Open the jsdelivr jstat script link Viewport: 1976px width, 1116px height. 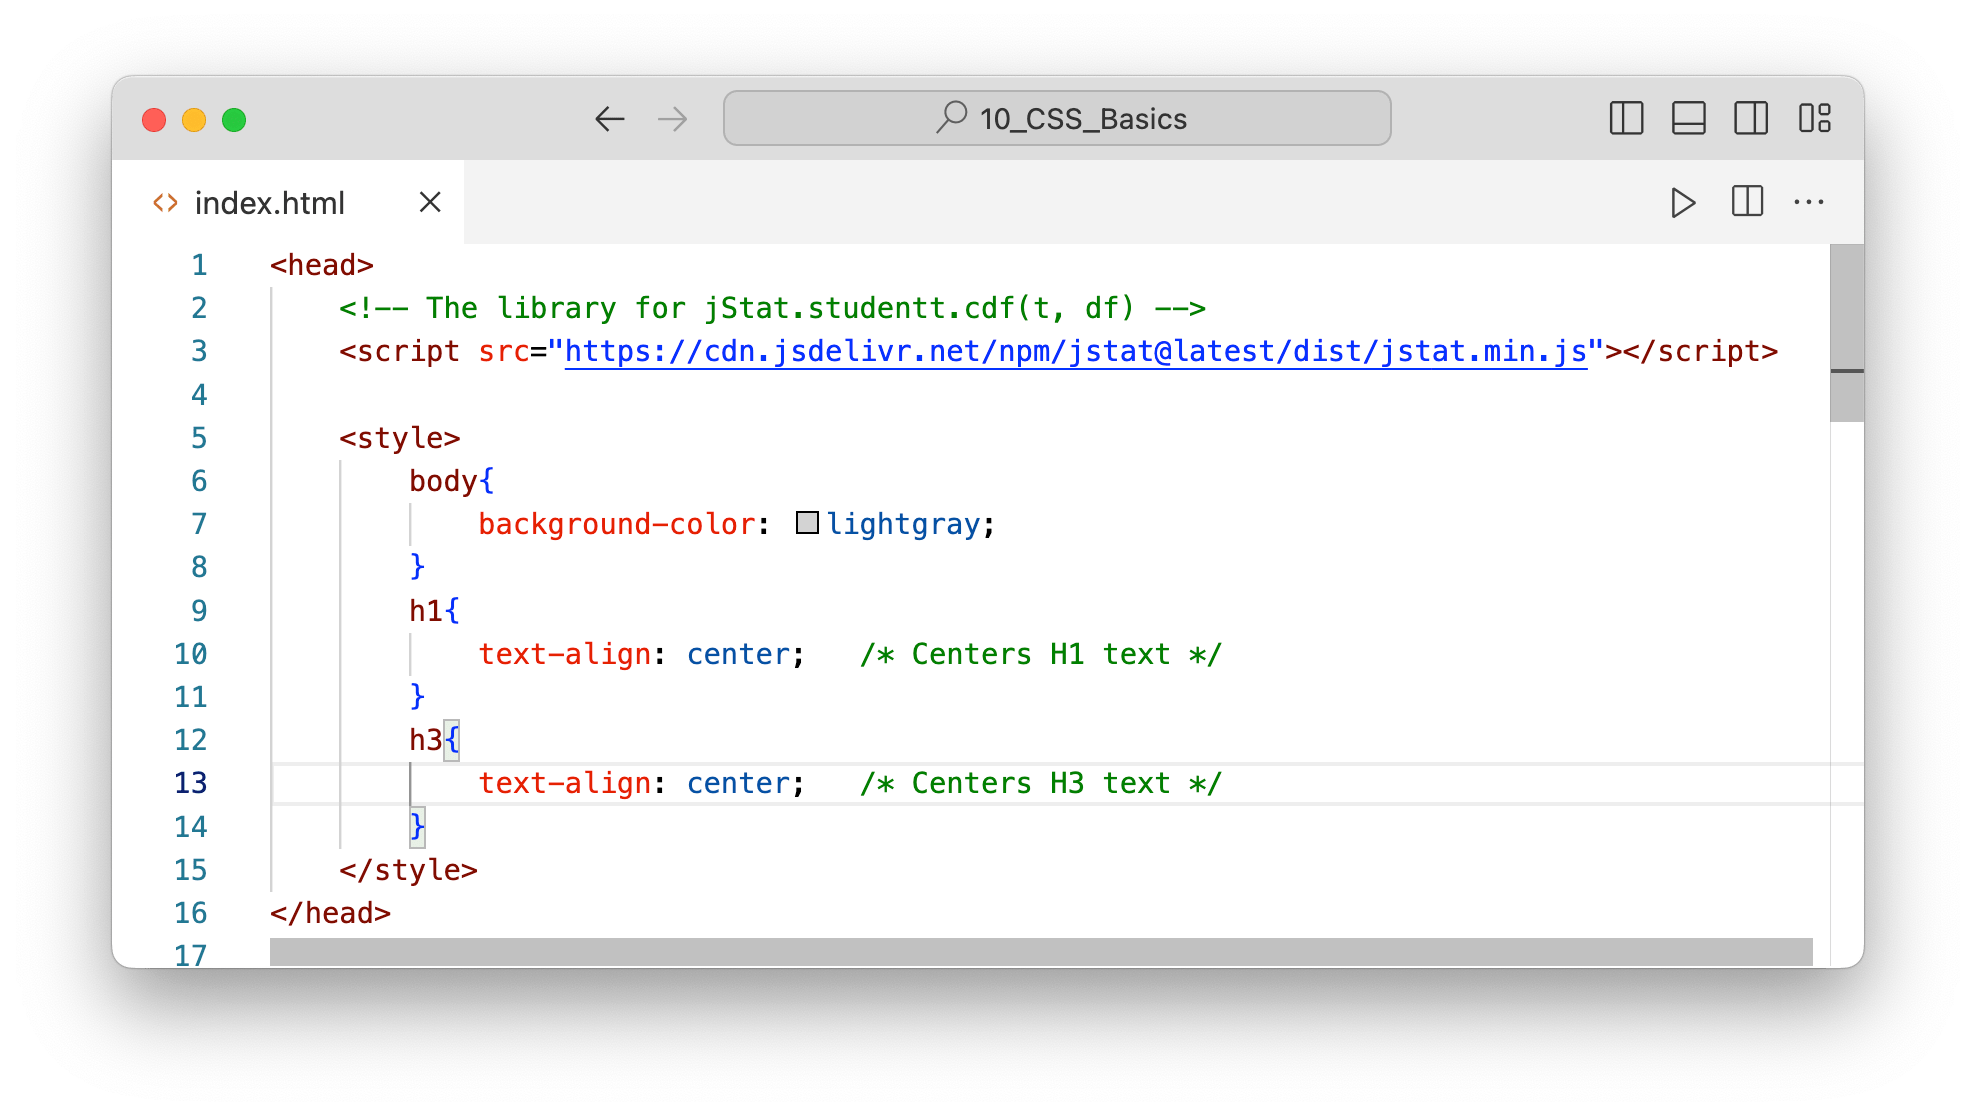pyautogui.click(x=1075, y=352)
